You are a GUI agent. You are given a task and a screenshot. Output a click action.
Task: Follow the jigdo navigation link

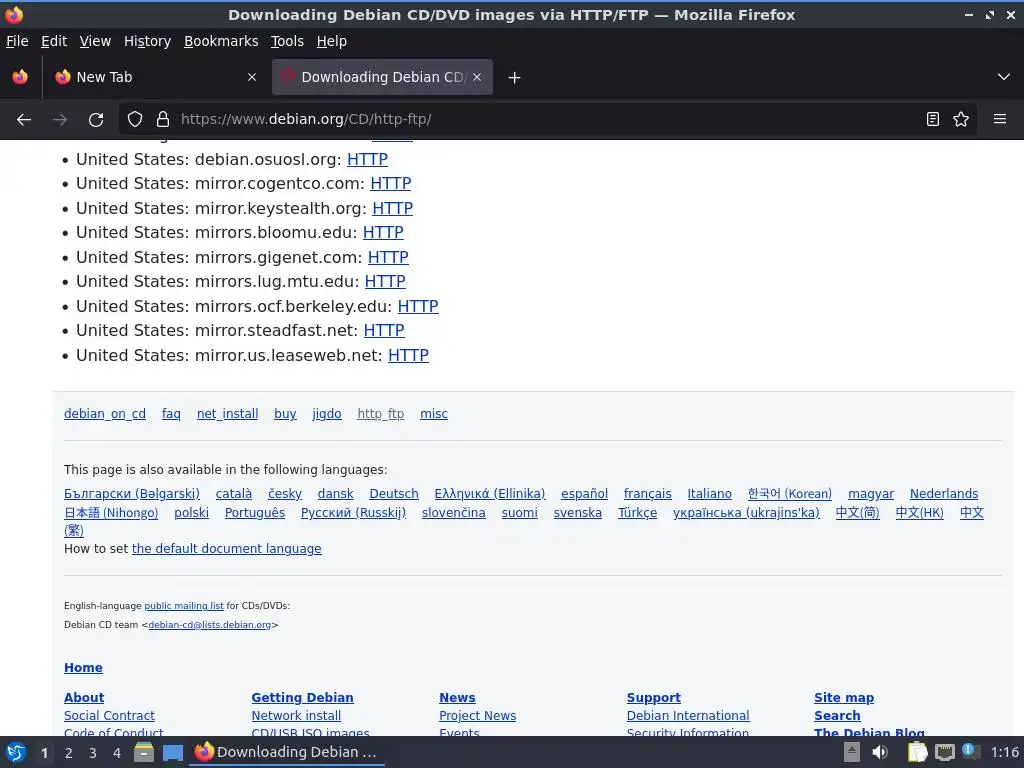pyautogui.click(x=327, y=414)
